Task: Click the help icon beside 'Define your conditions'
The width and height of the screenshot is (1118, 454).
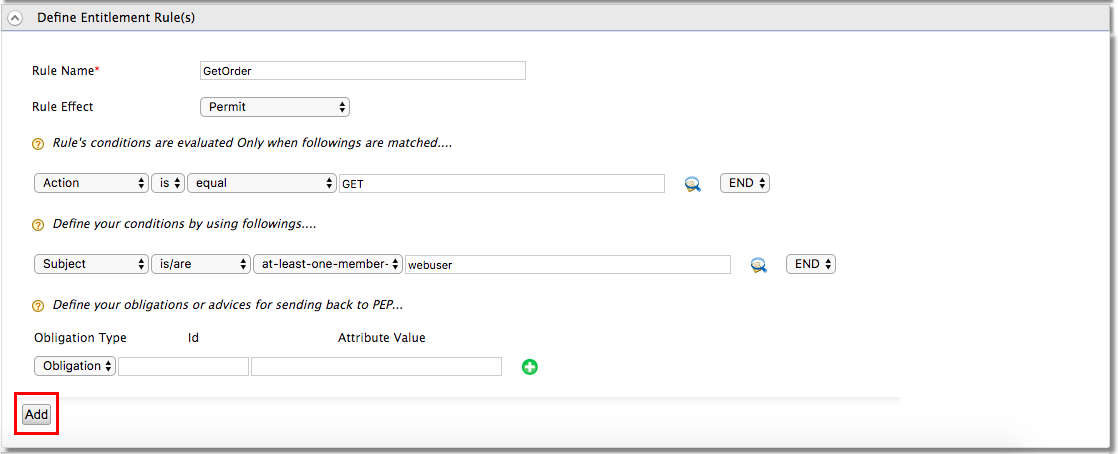Action: coord(39,224)
